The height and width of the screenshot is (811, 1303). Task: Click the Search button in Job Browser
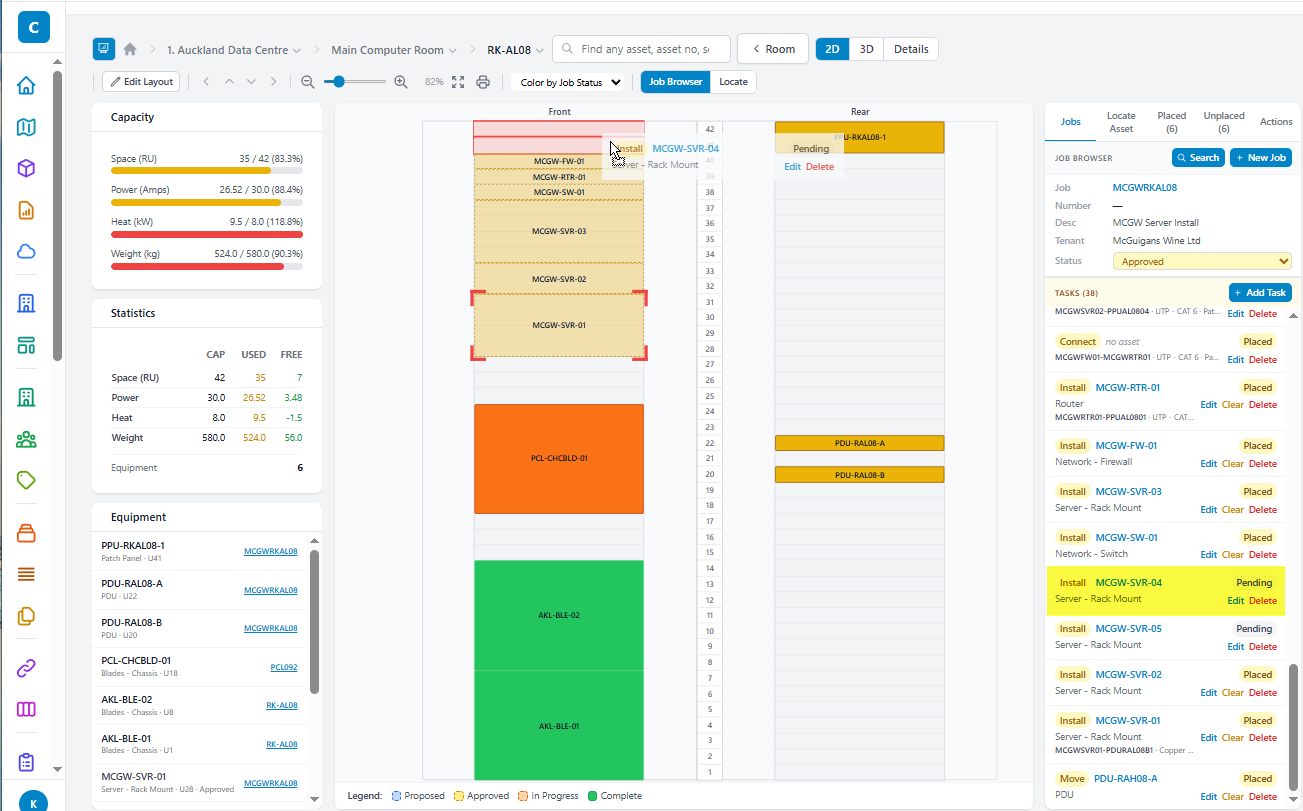1198,157
